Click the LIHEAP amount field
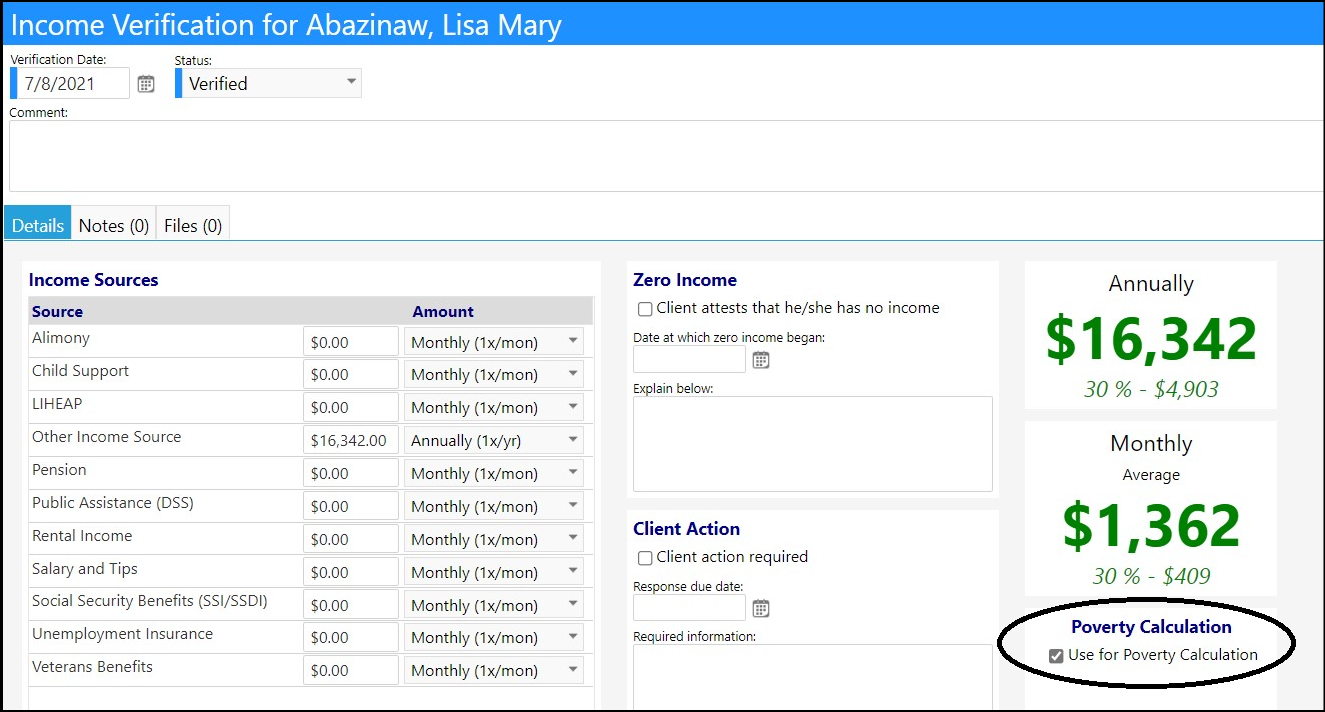This screenshot has width=1325, height=712. tap(351, 407)
